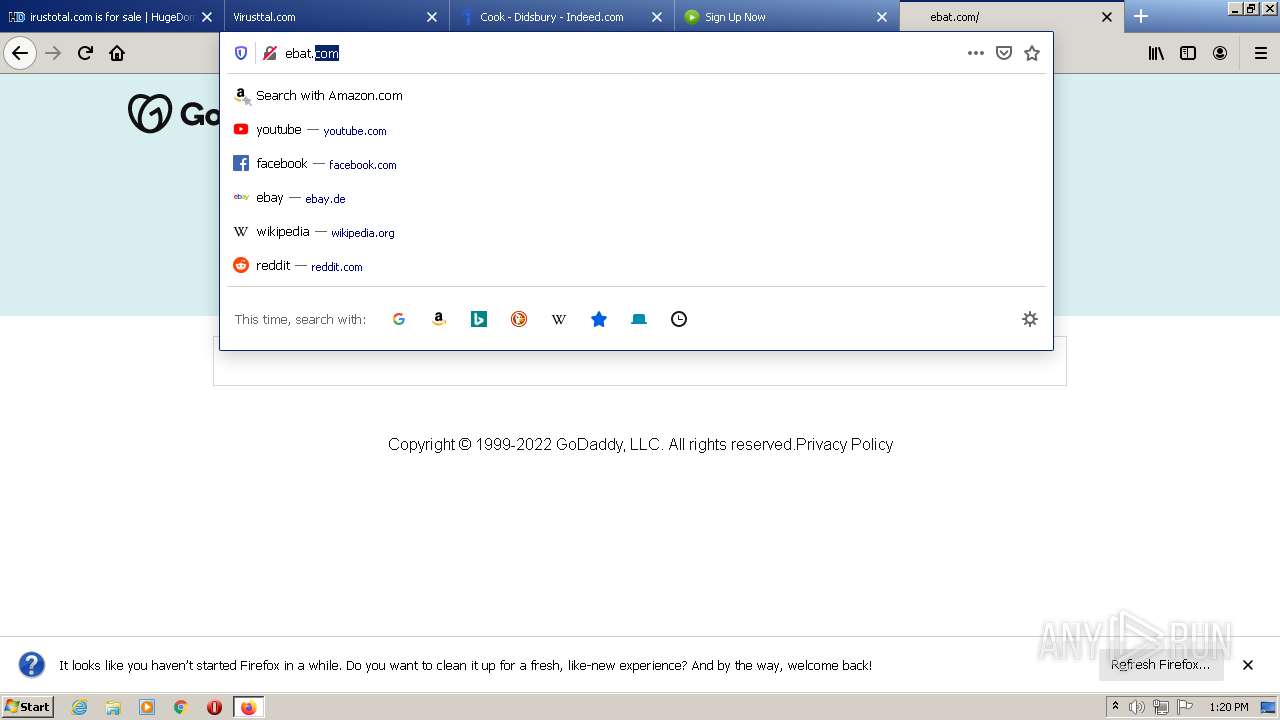The width and height of the screenshot is (1280, 720).
Task: Show sidebars button
Action: (x=1188, y=53)
